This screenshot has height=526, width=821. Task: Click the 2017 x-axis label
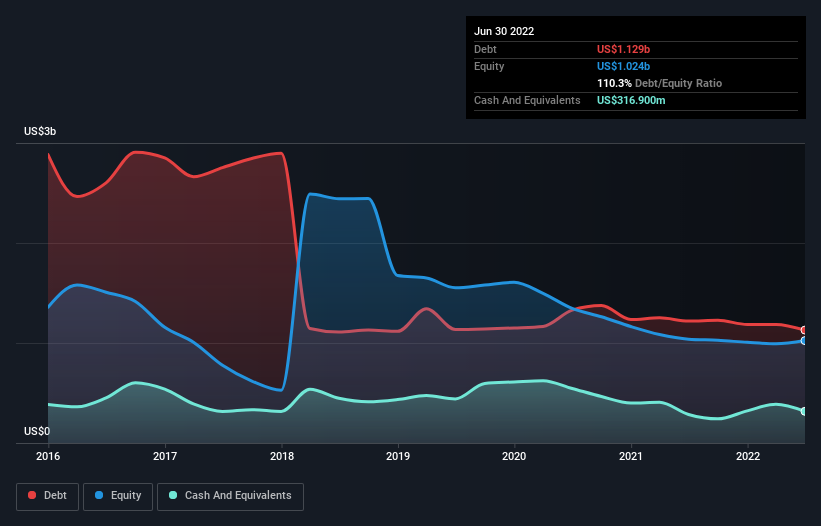coord(165,456)
